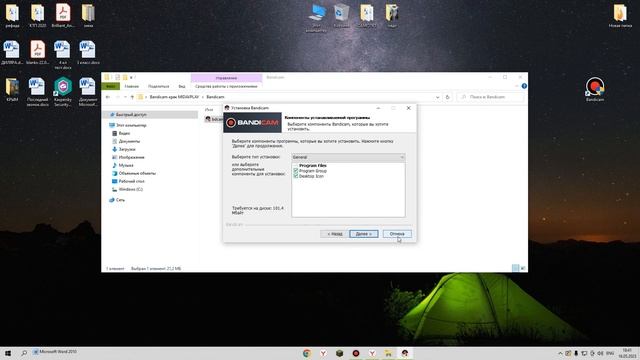Open the Вид ribbon tab in Explorer
Screen dimensions: 640x360
182,87
